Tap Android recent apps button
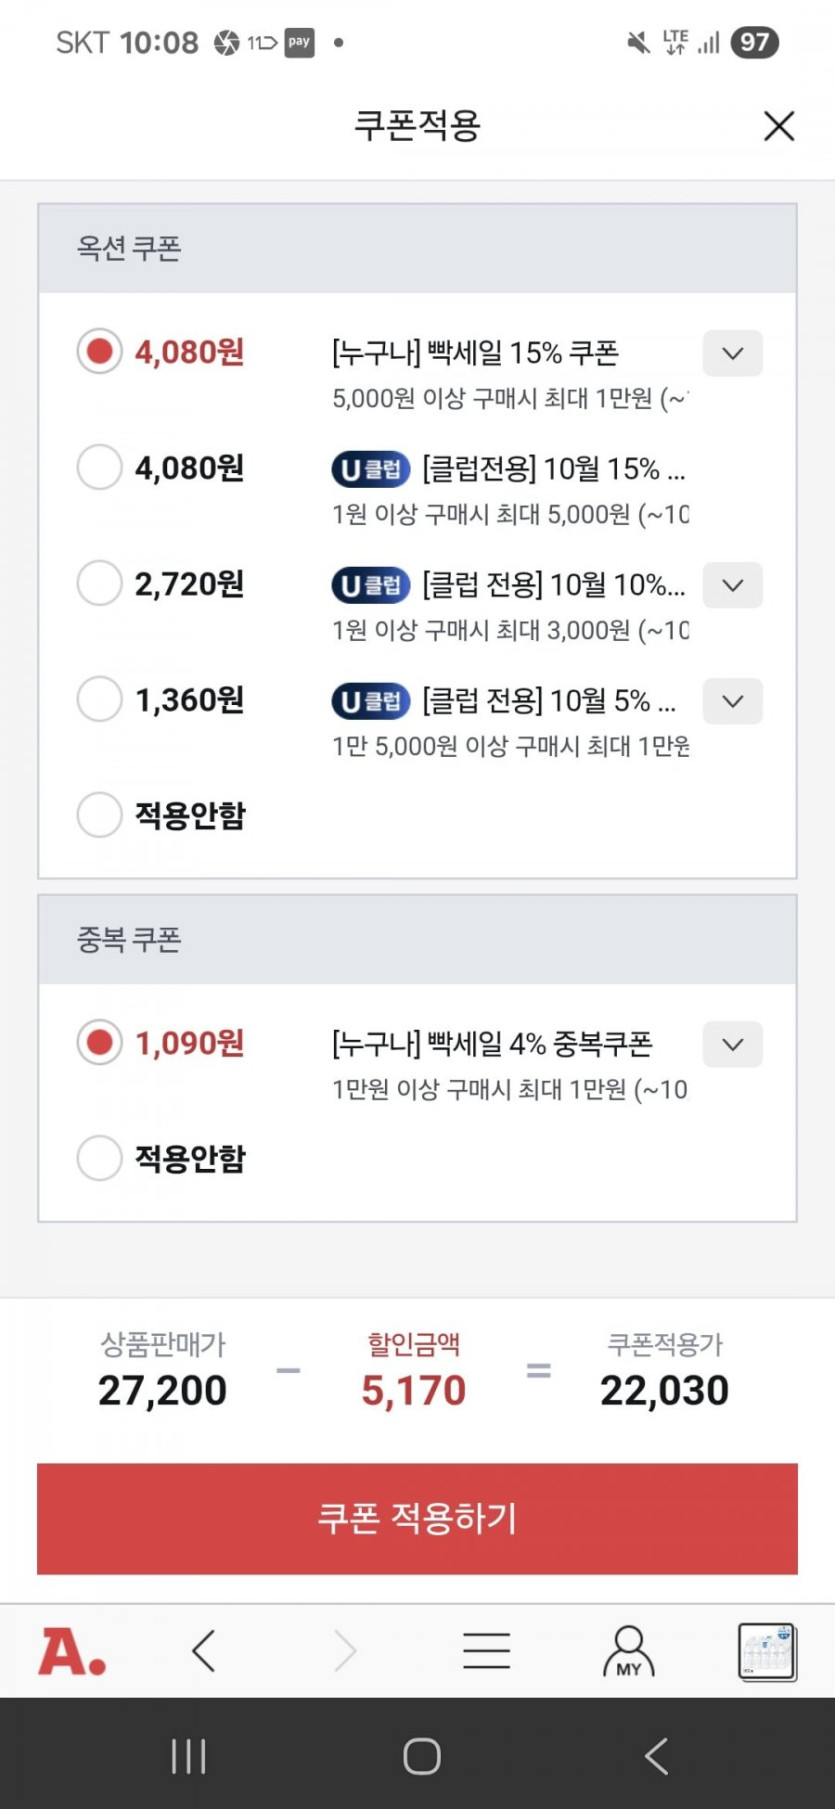This screenshot has width=835, height=1809. pos(188,1756)
